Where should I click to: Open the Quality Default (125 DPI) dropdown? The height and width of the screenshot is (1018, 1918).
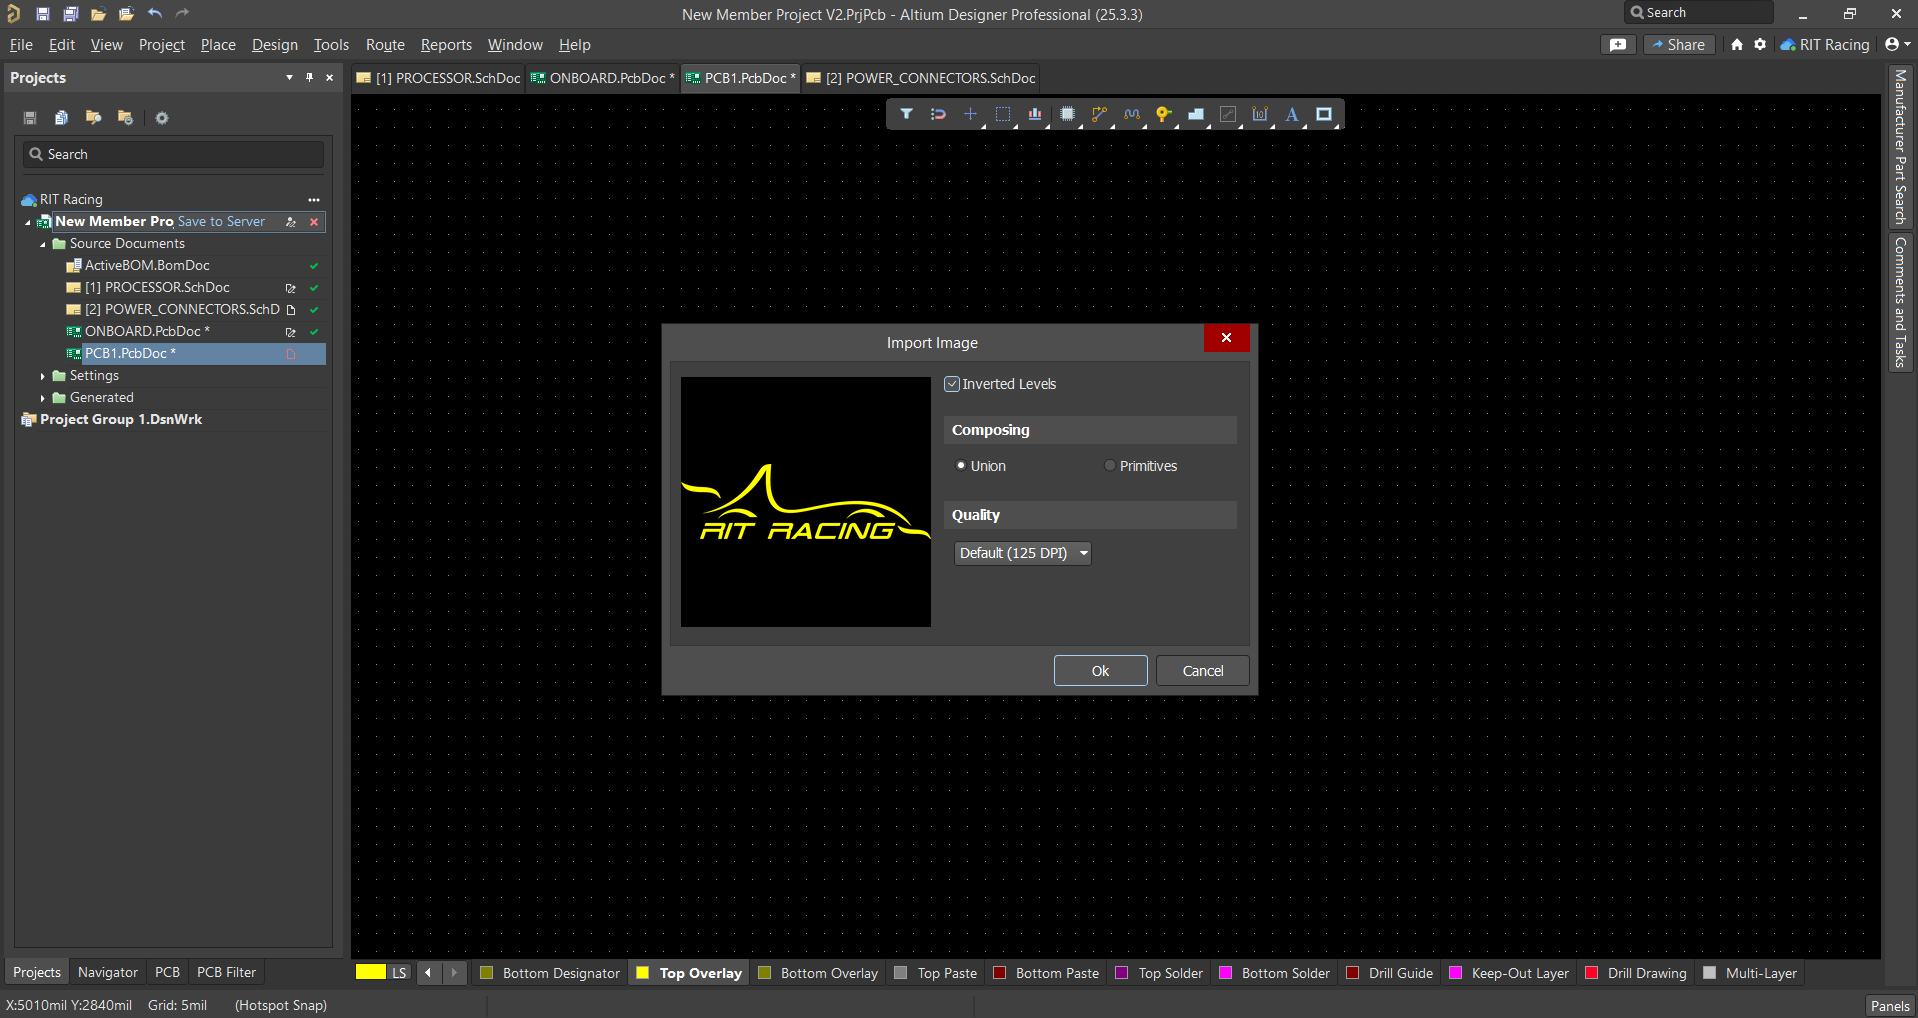1022,553
